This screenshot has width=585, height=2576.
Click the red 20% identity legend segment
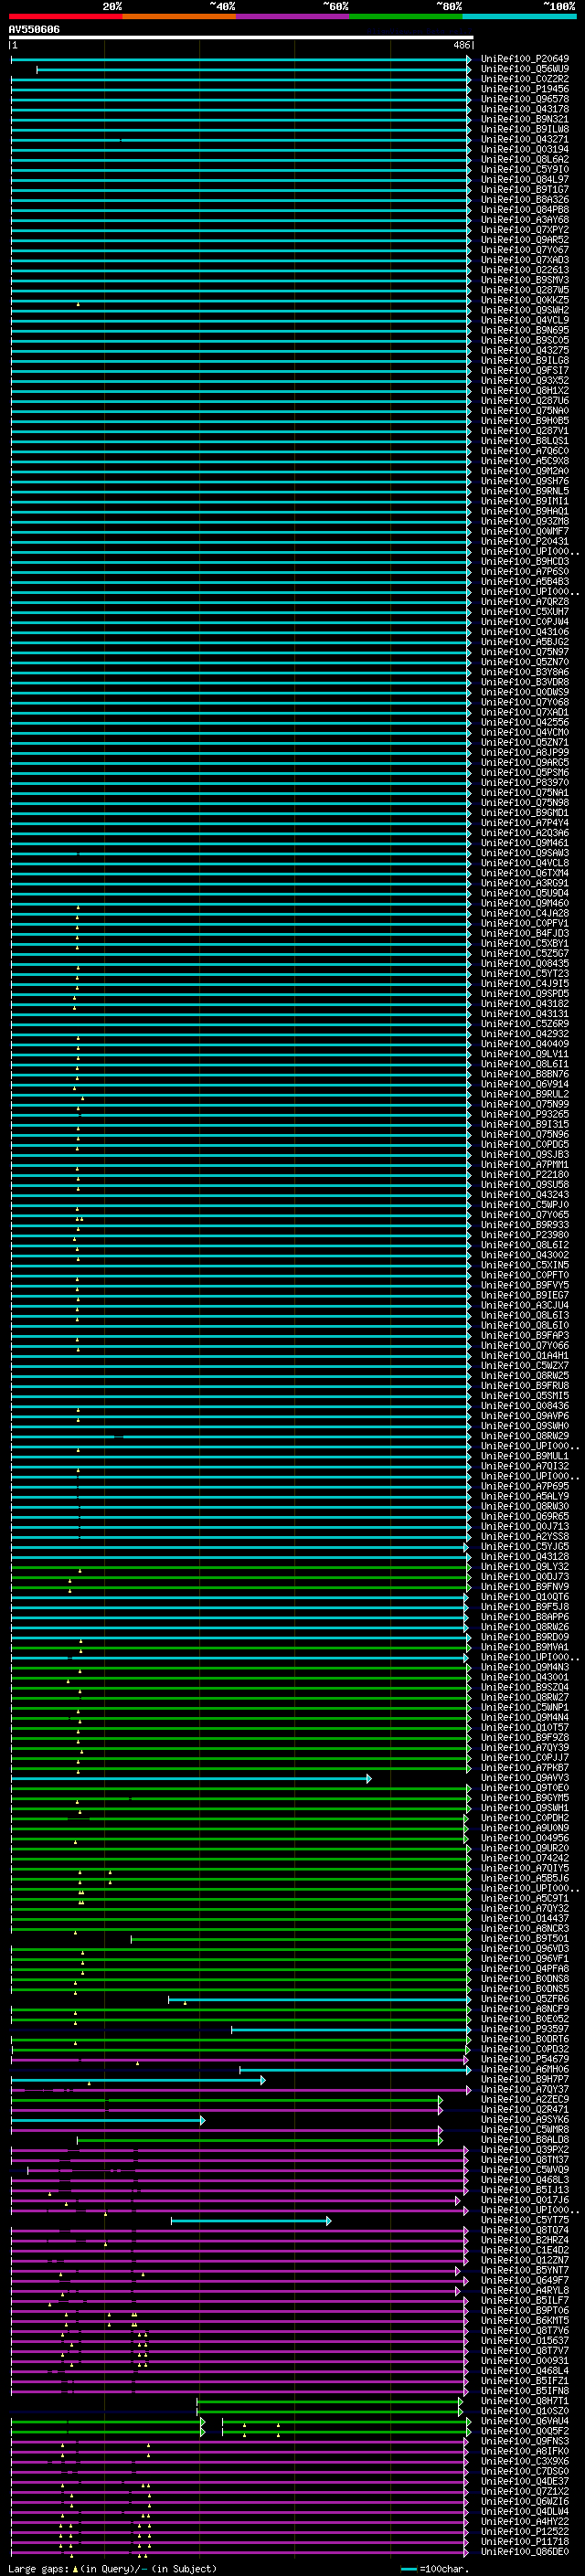[x=65, y=16]
